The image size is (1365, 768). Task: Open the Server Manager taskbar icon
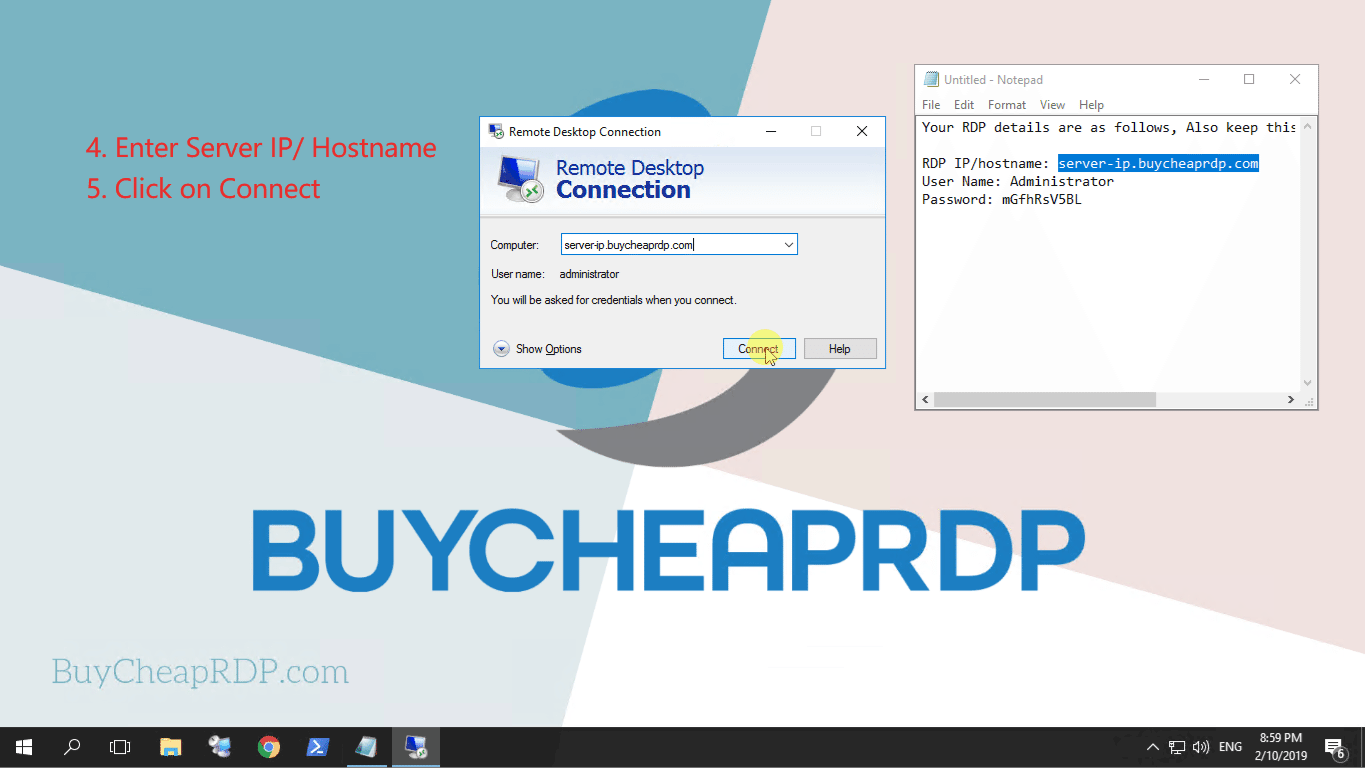(220, 747)
